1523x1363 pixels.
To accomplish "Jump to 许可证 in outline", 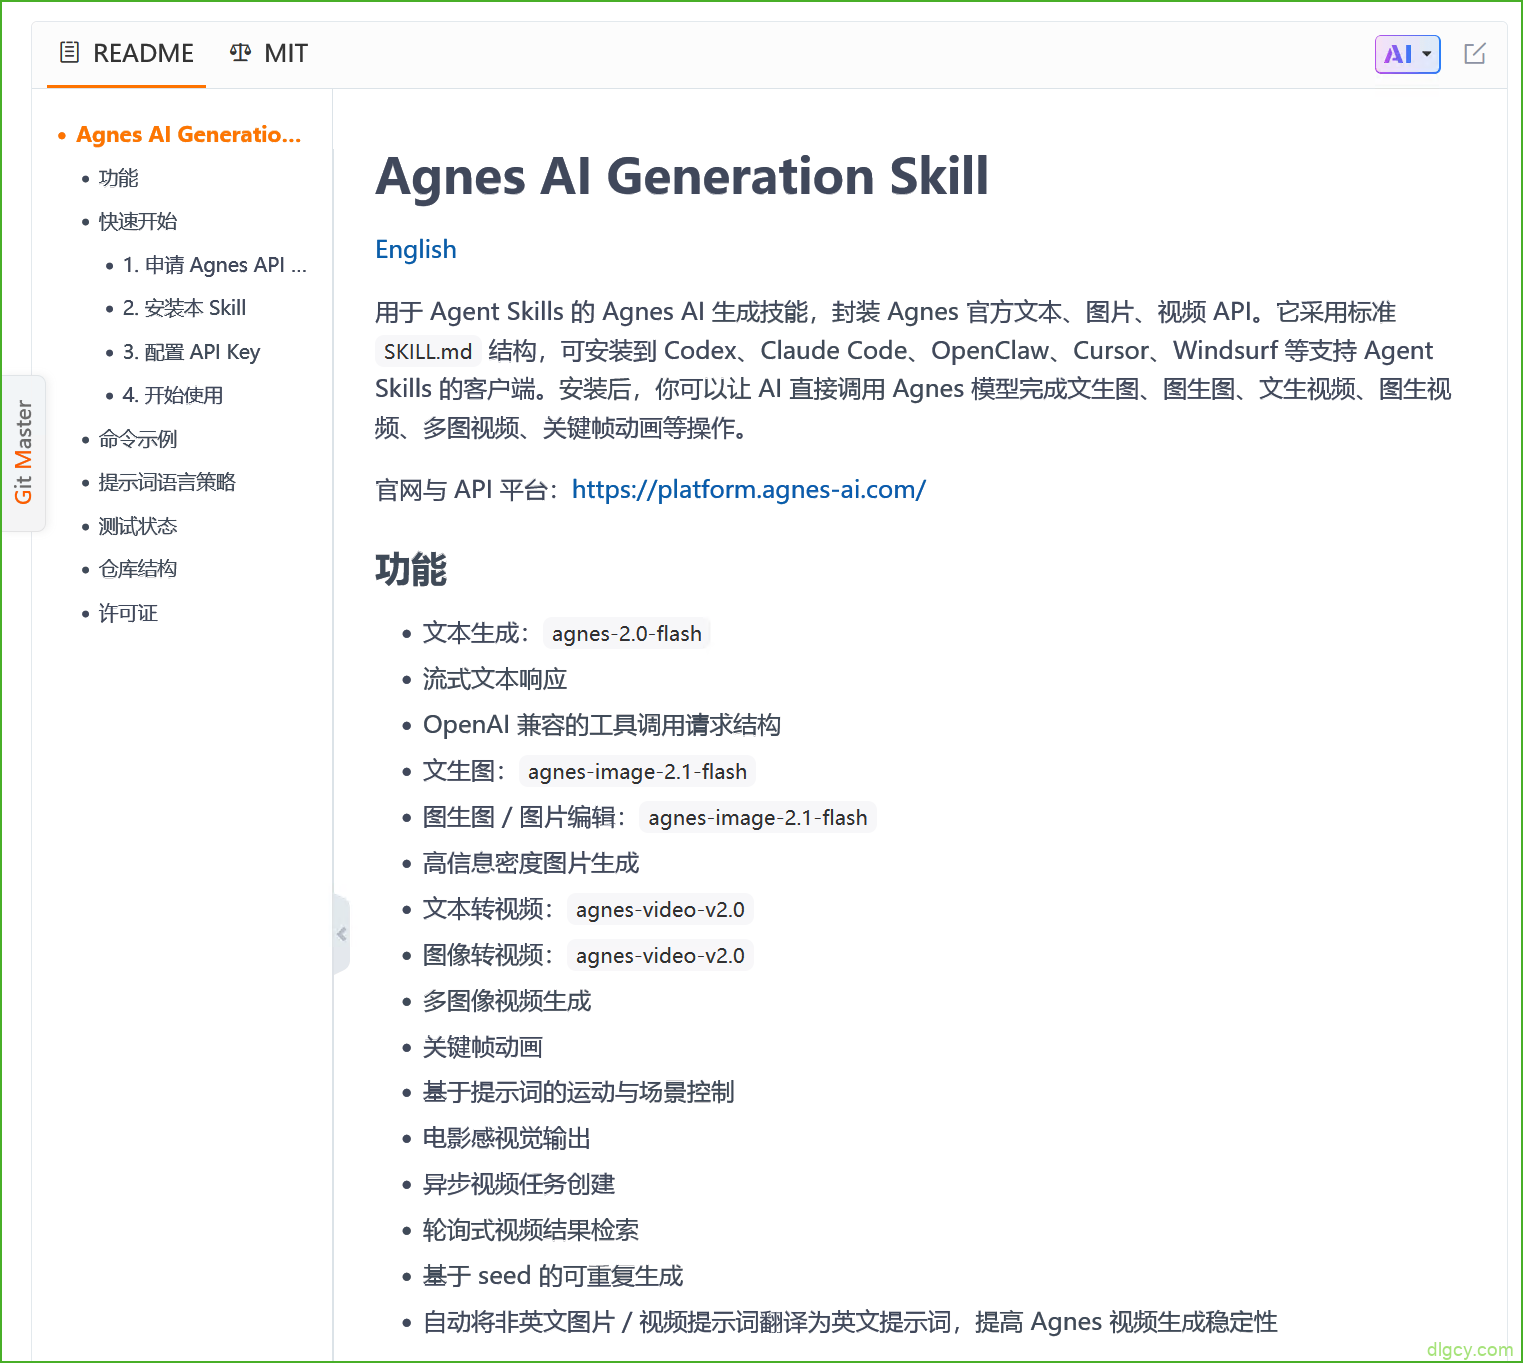I will [128, 613].
